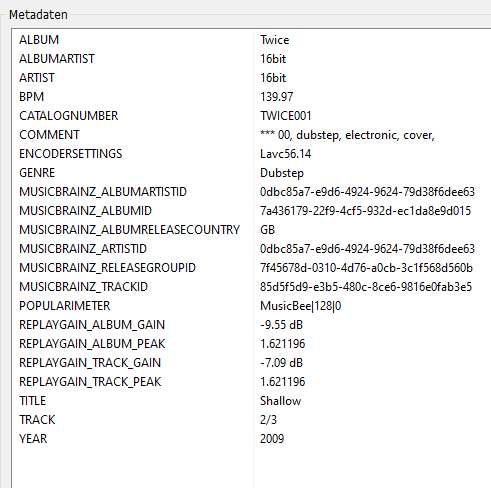Click the GENRE value Dubstep
The width and height of the screenshot is (491, 488).
[282, 173]
